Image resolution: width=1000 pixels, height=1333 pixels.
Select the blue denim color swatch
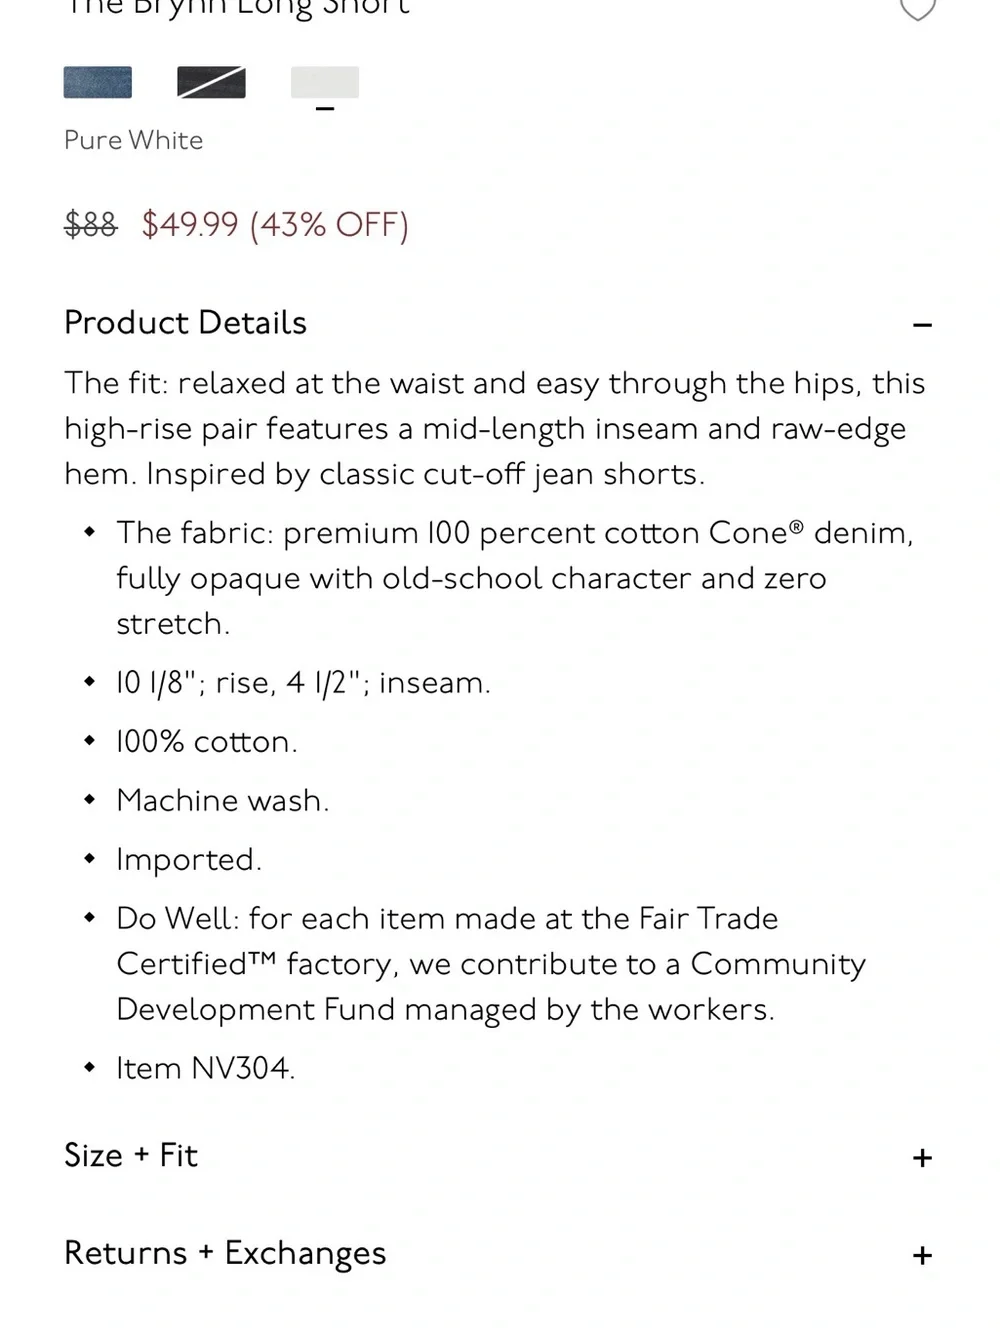98,82
